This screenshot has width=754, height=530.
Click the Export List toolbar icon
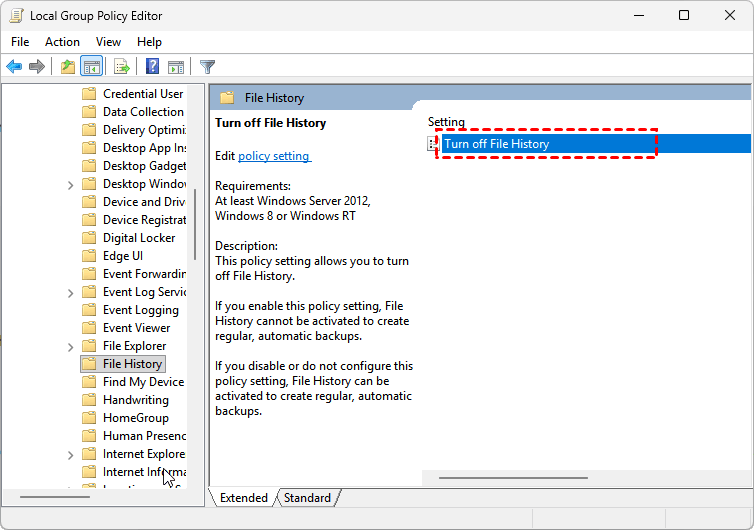tap(121, 67)
